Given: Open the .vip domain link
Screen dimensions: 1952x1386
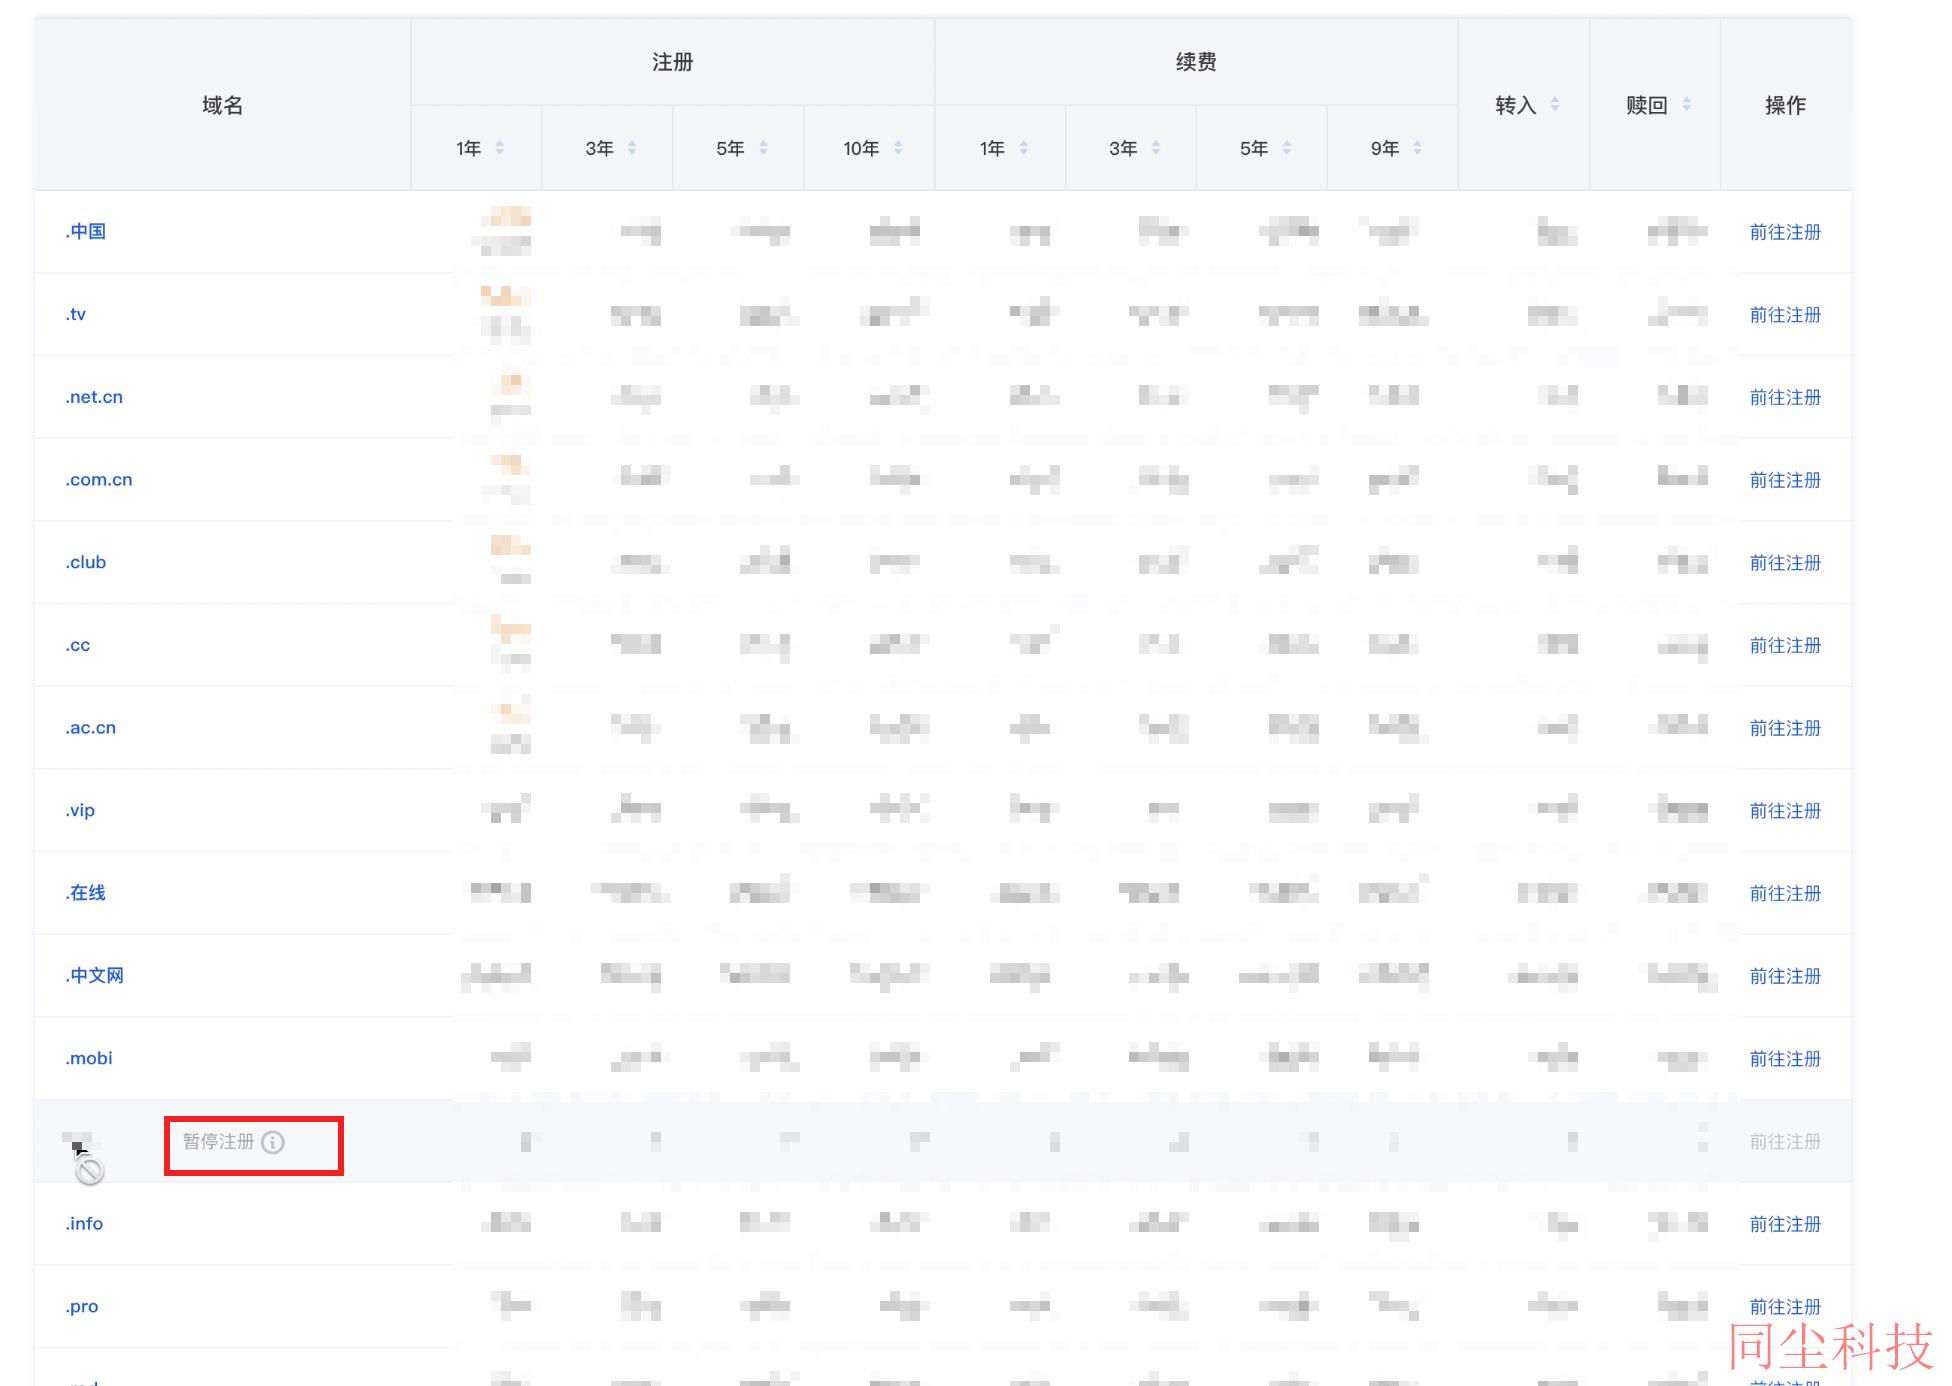Looking at the screenshot, I should pos(80,810).
